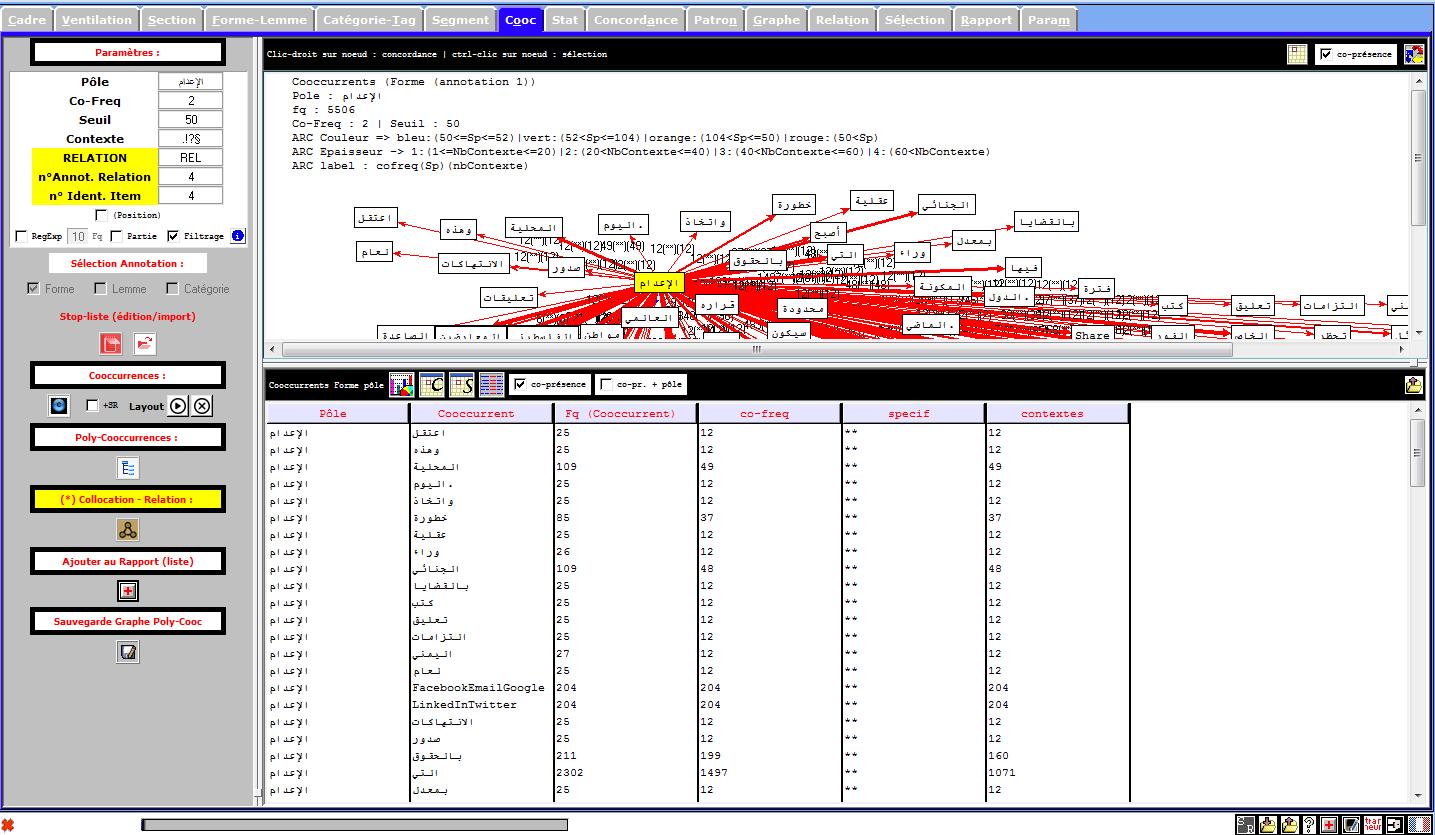This screenshot has height=835, width=1435.
Task: Click the folder download icon in bottom bar
Action: (1268, 825)
